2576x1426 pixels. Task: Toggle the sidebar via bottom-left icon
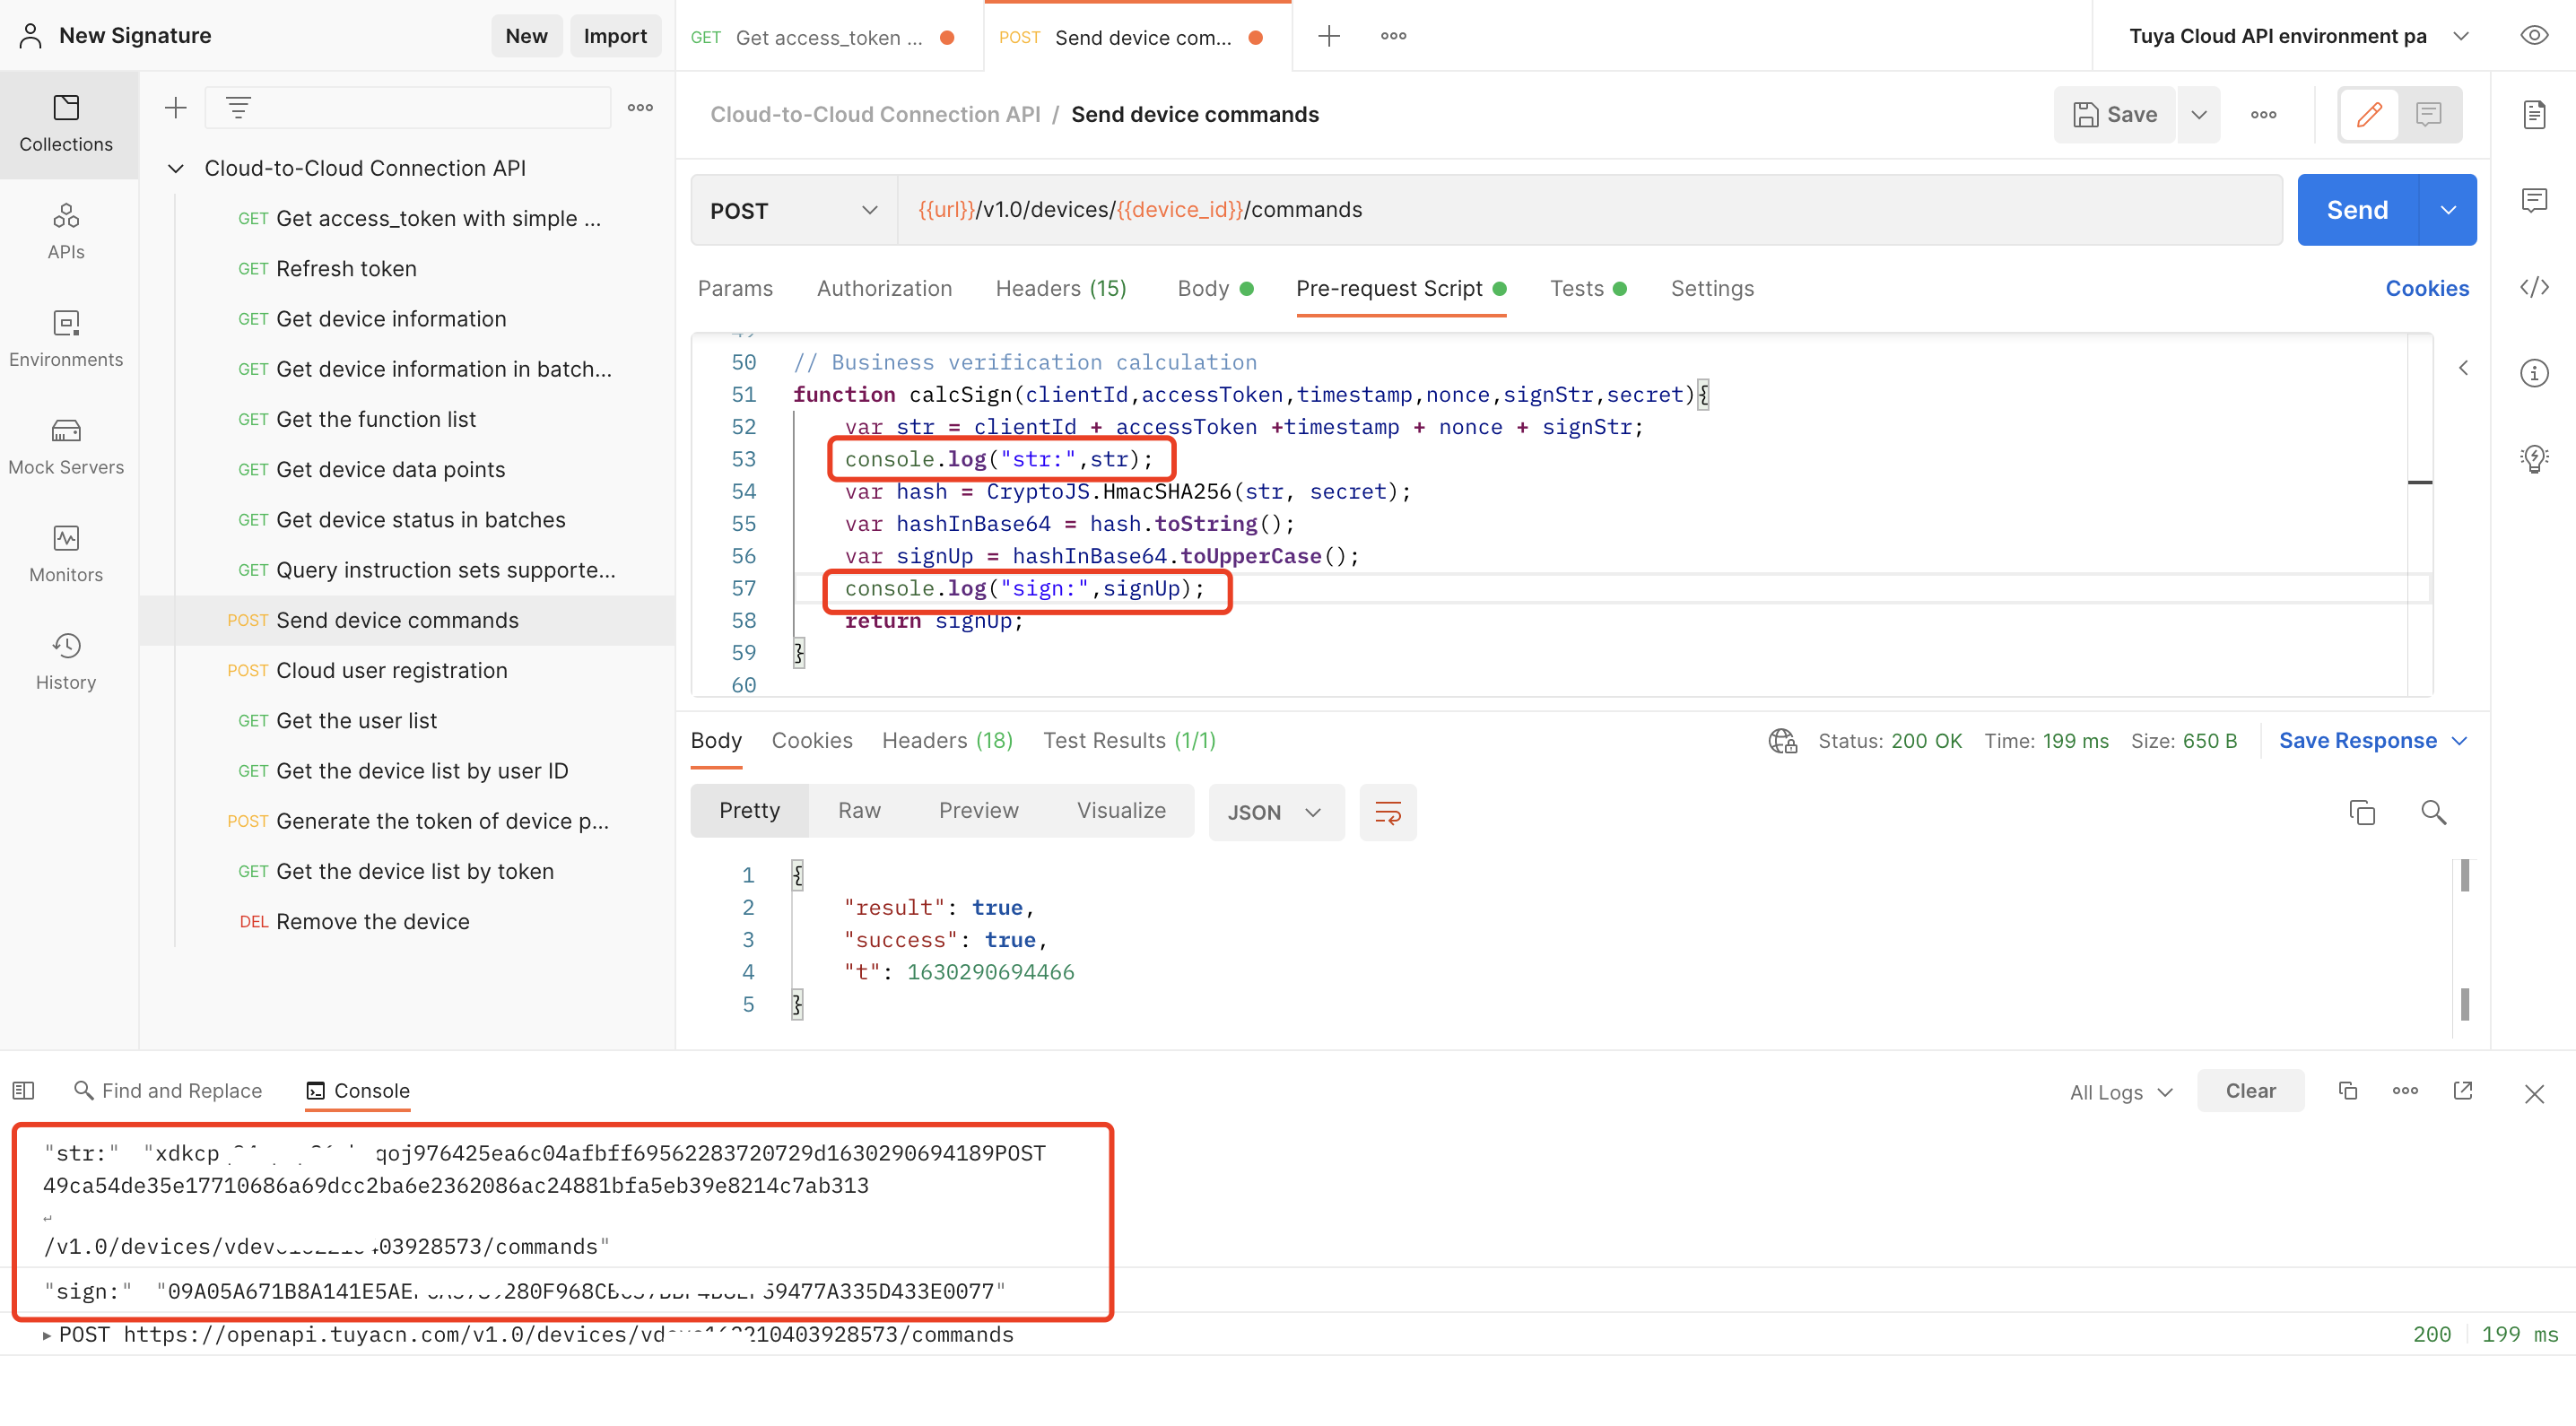tap(24, 1090)
